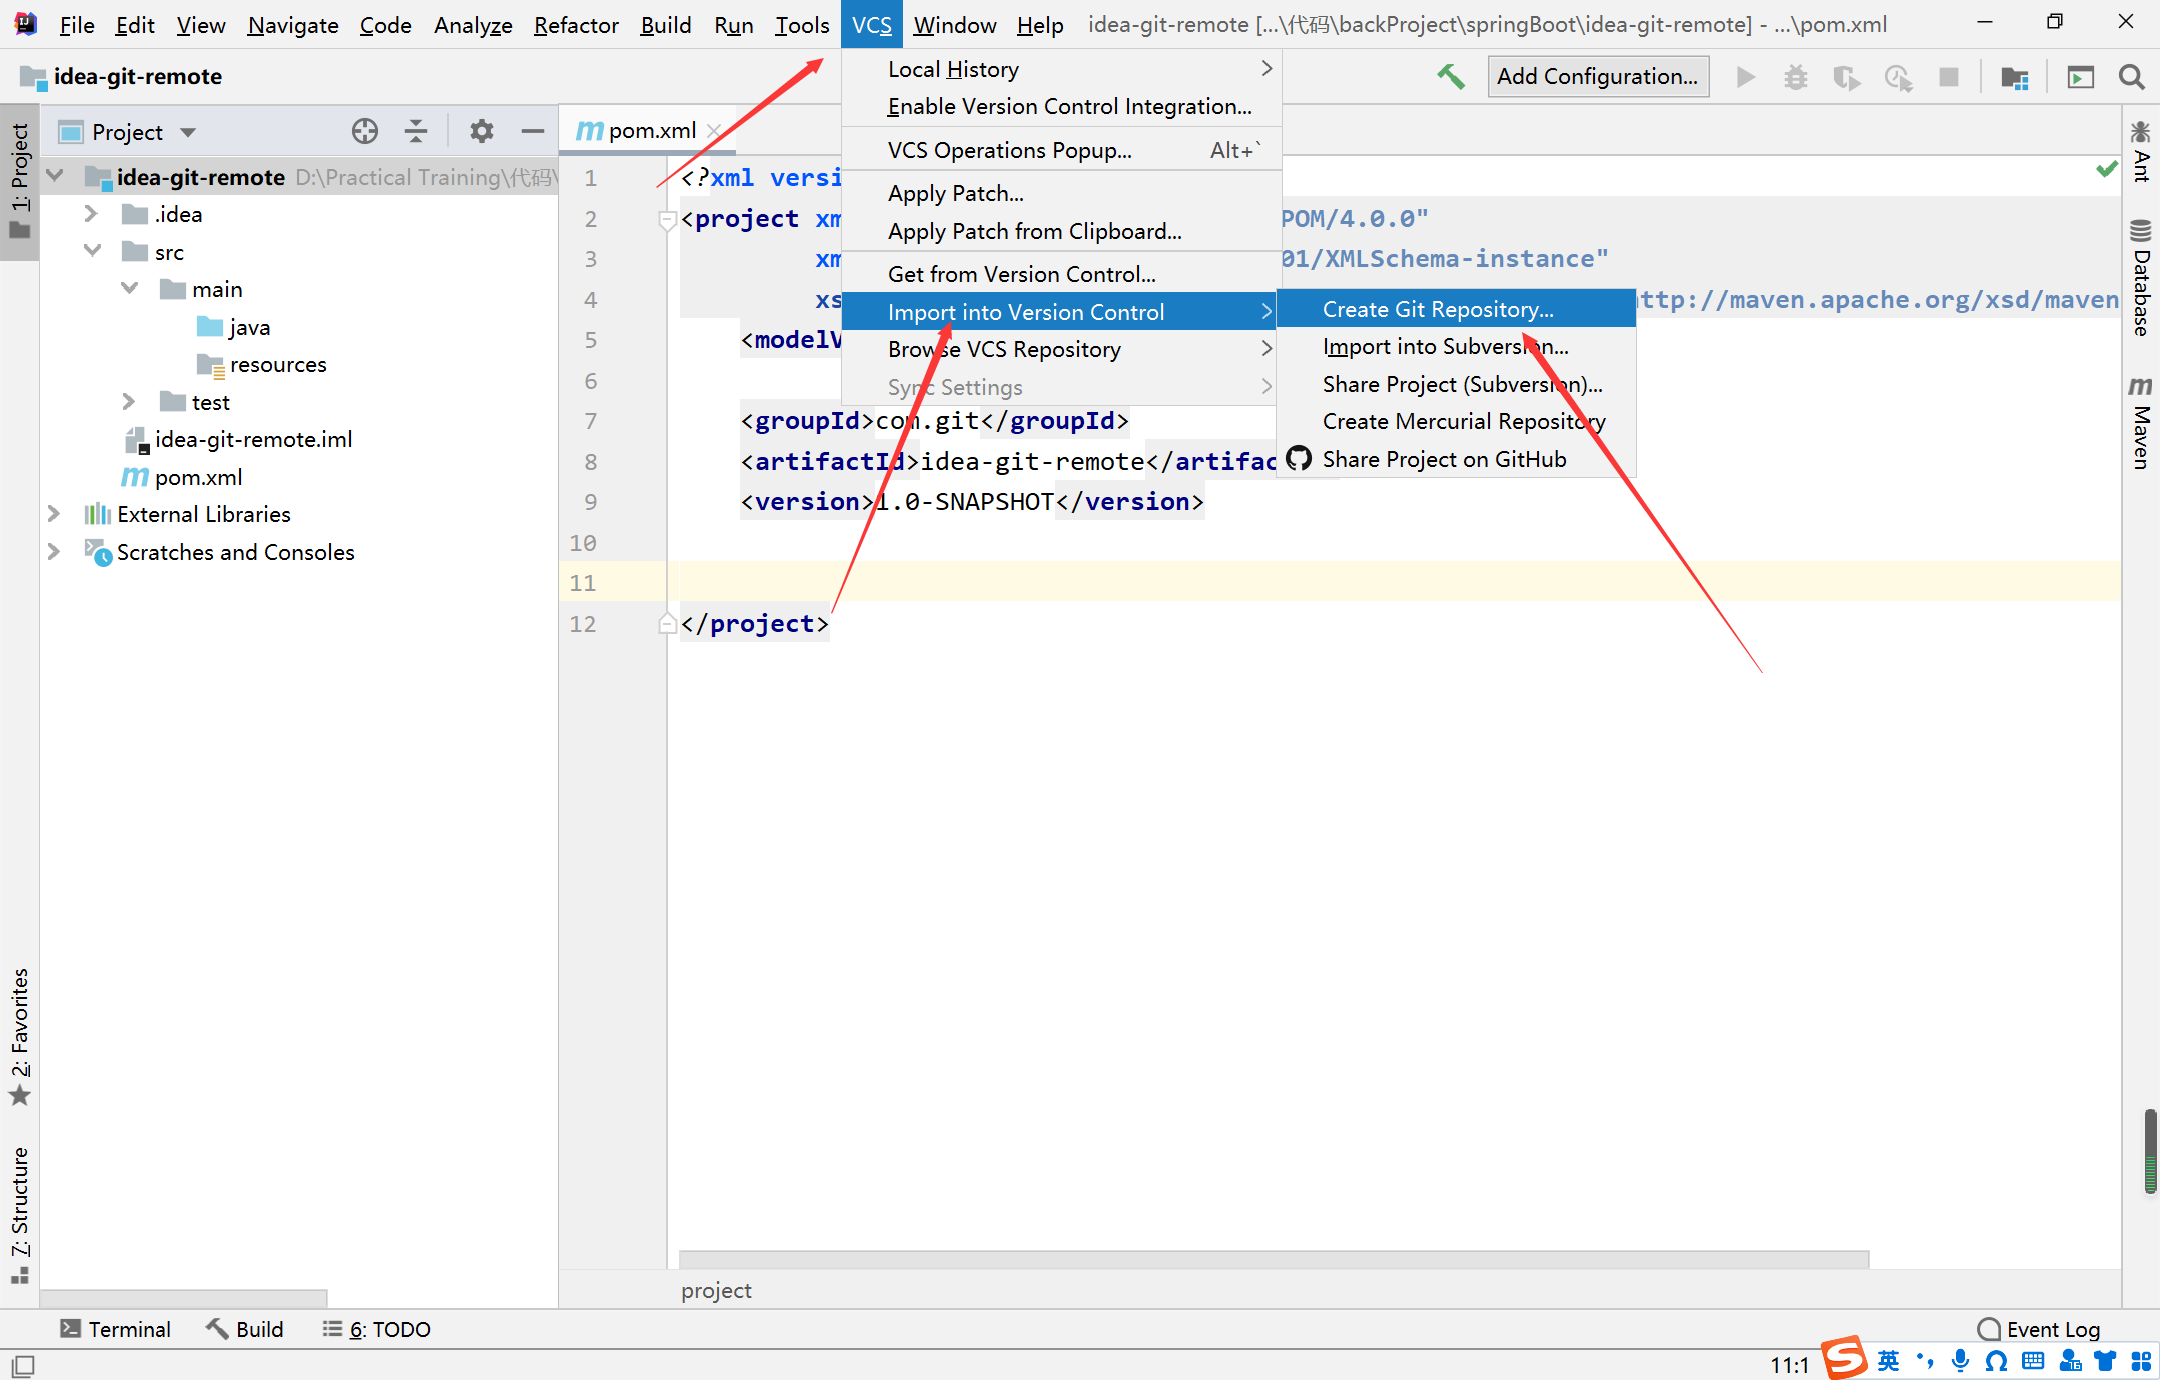This screenshot has height=1380, width=2160.
Task: Choose Enable Version Control Integration
Action: (1060, 106)
